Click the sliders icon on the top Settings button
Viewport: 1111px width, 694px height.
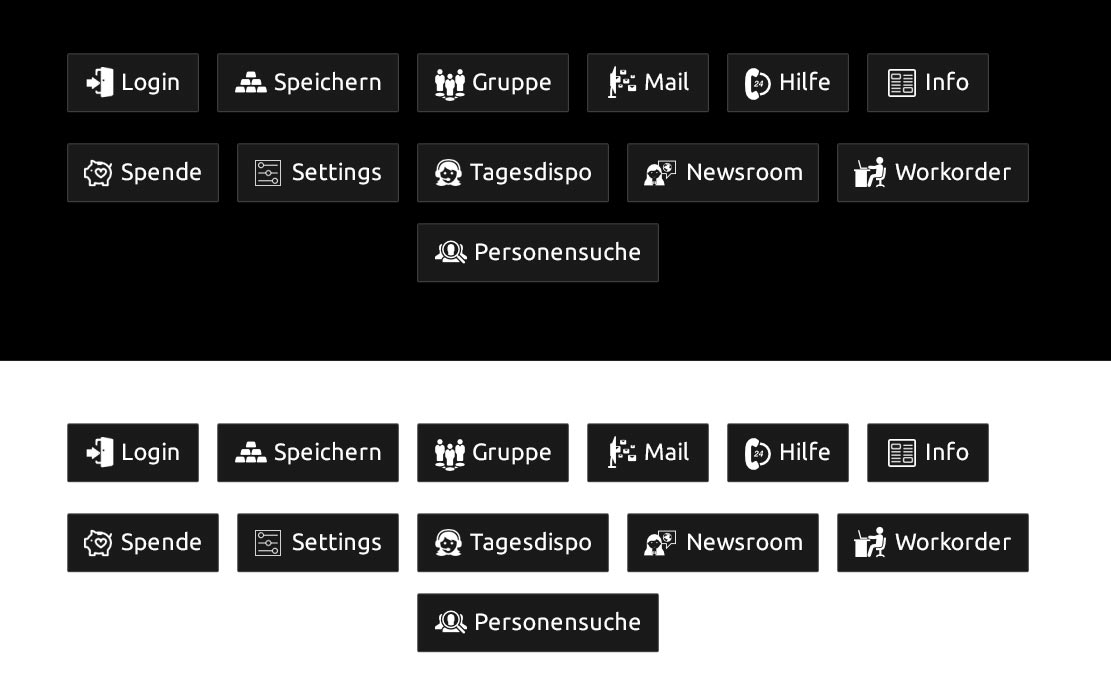pyautogui.click(x=268, y=173)
